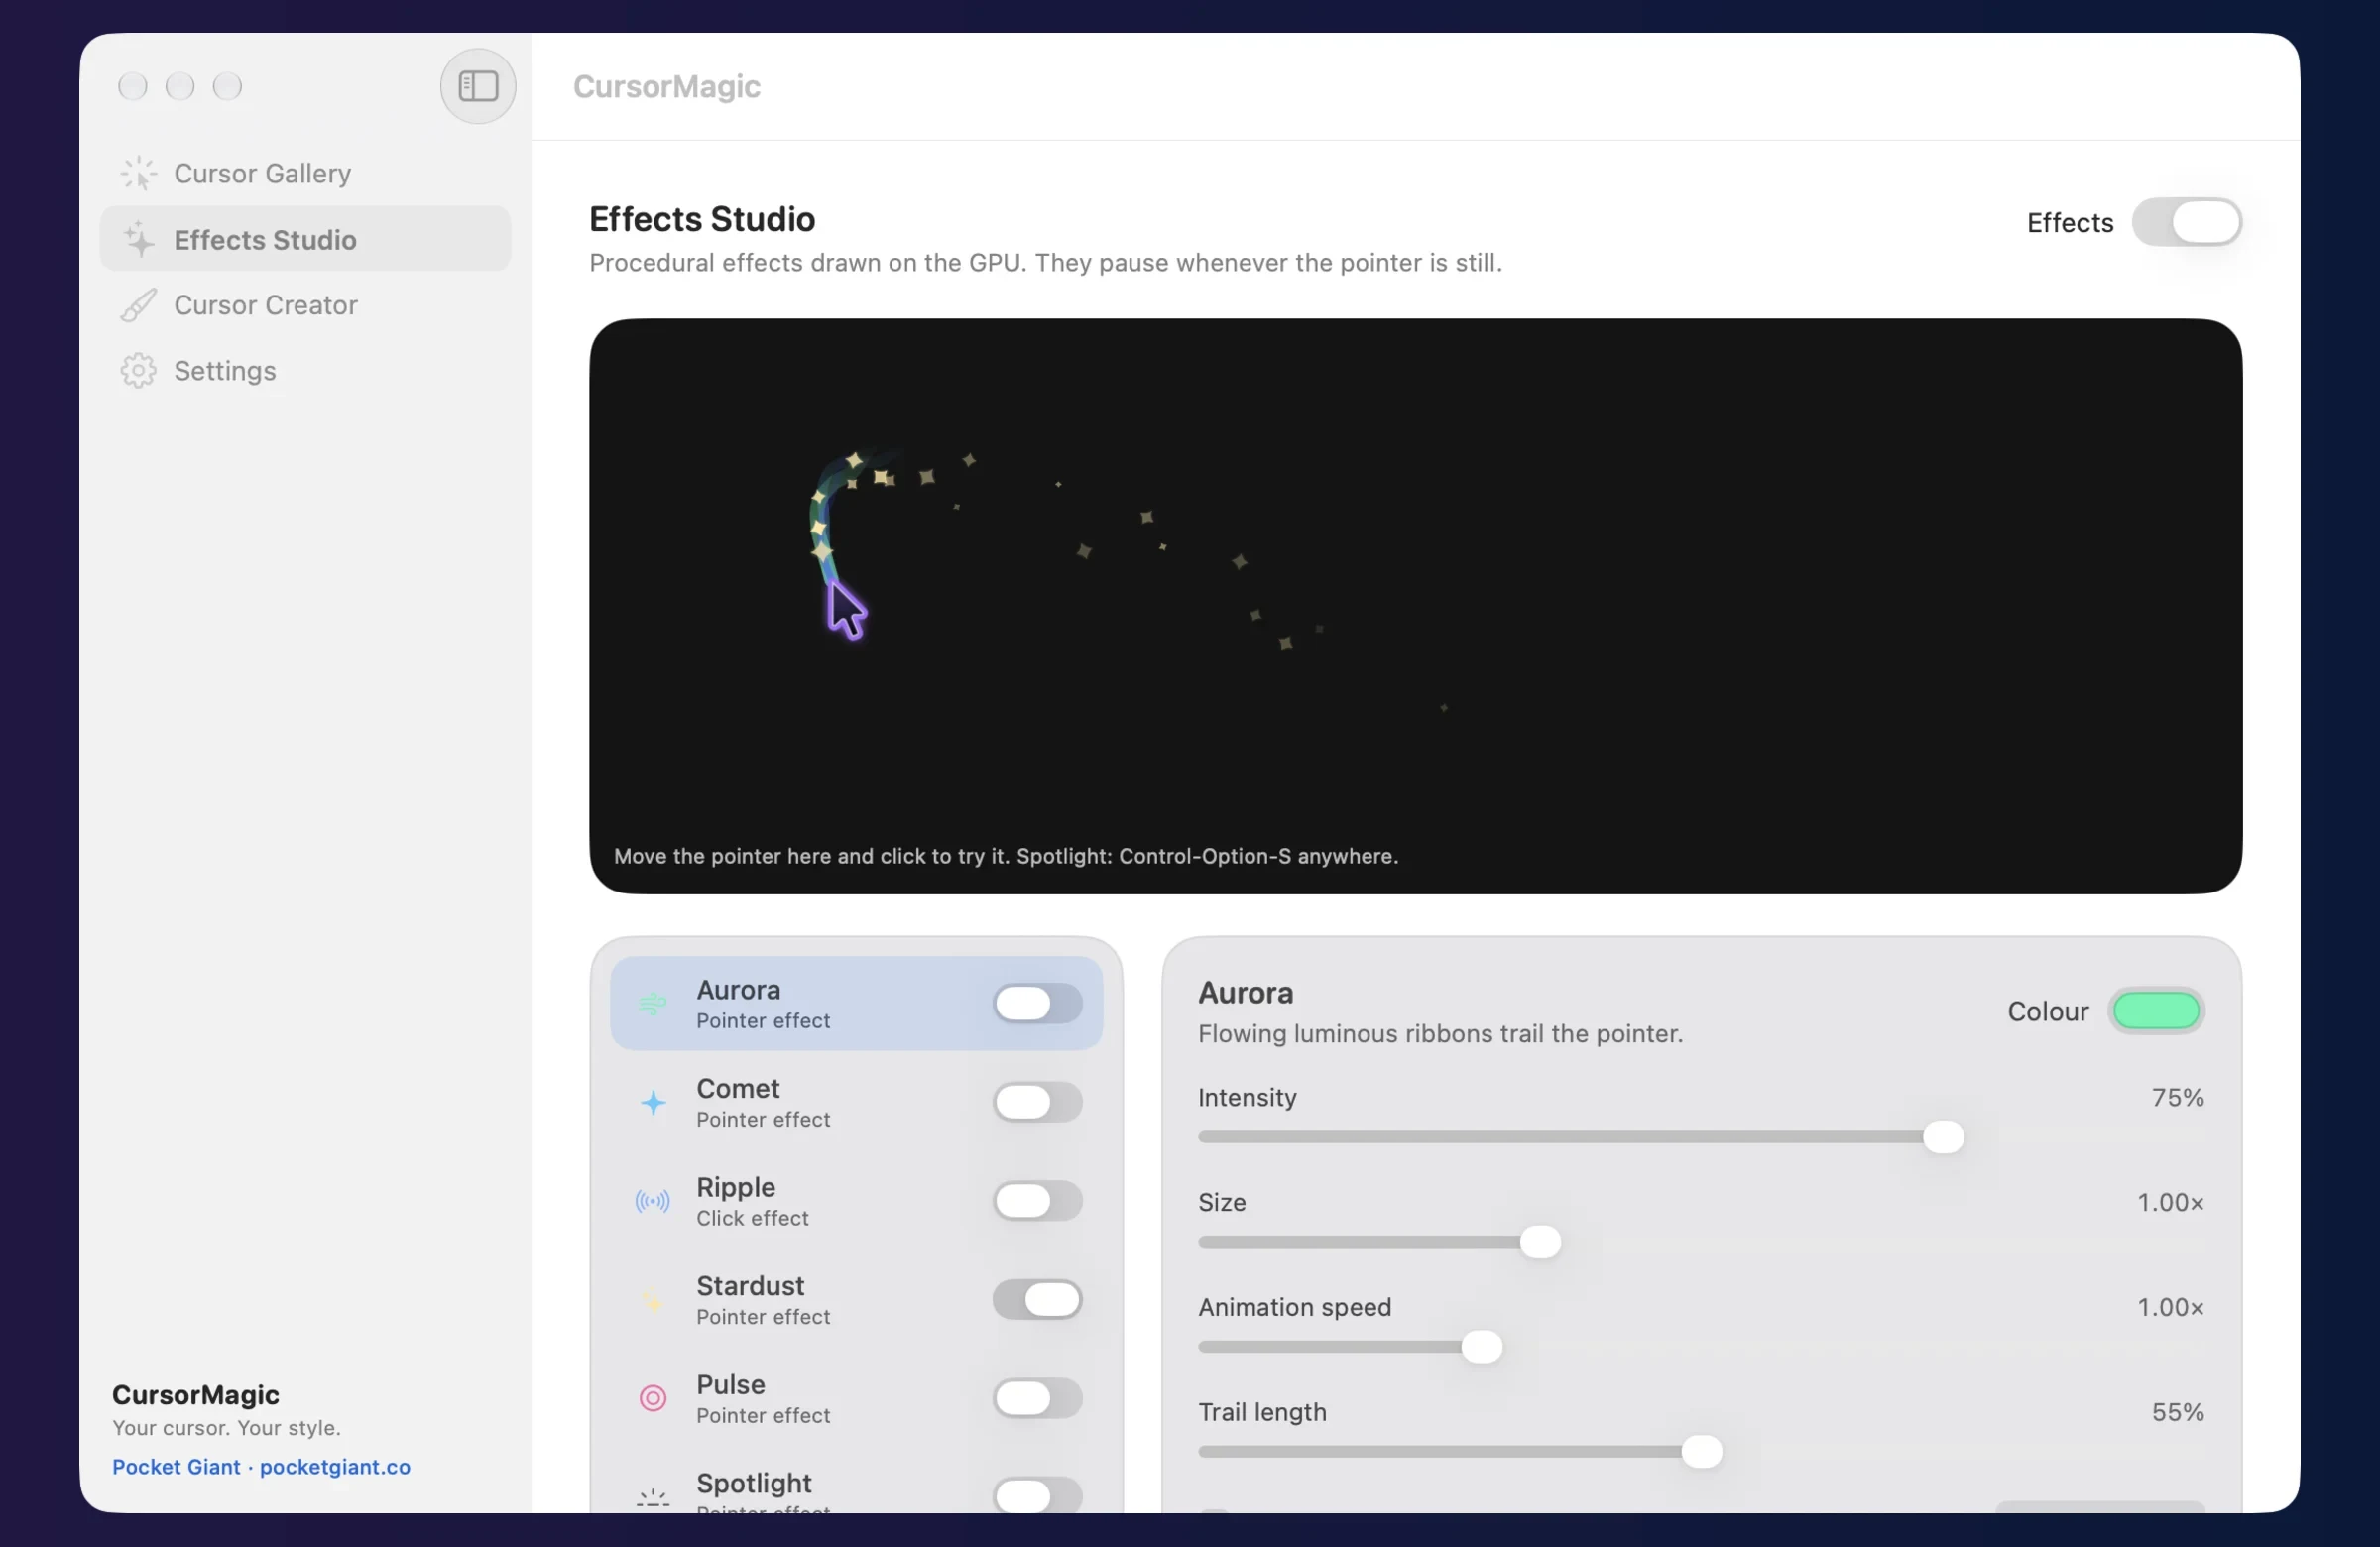Image resolution: width=2380 pixels, height=1547 pixels.
Task: Select the Ripple row in effects list
Action: click(x=856, y=1201)
